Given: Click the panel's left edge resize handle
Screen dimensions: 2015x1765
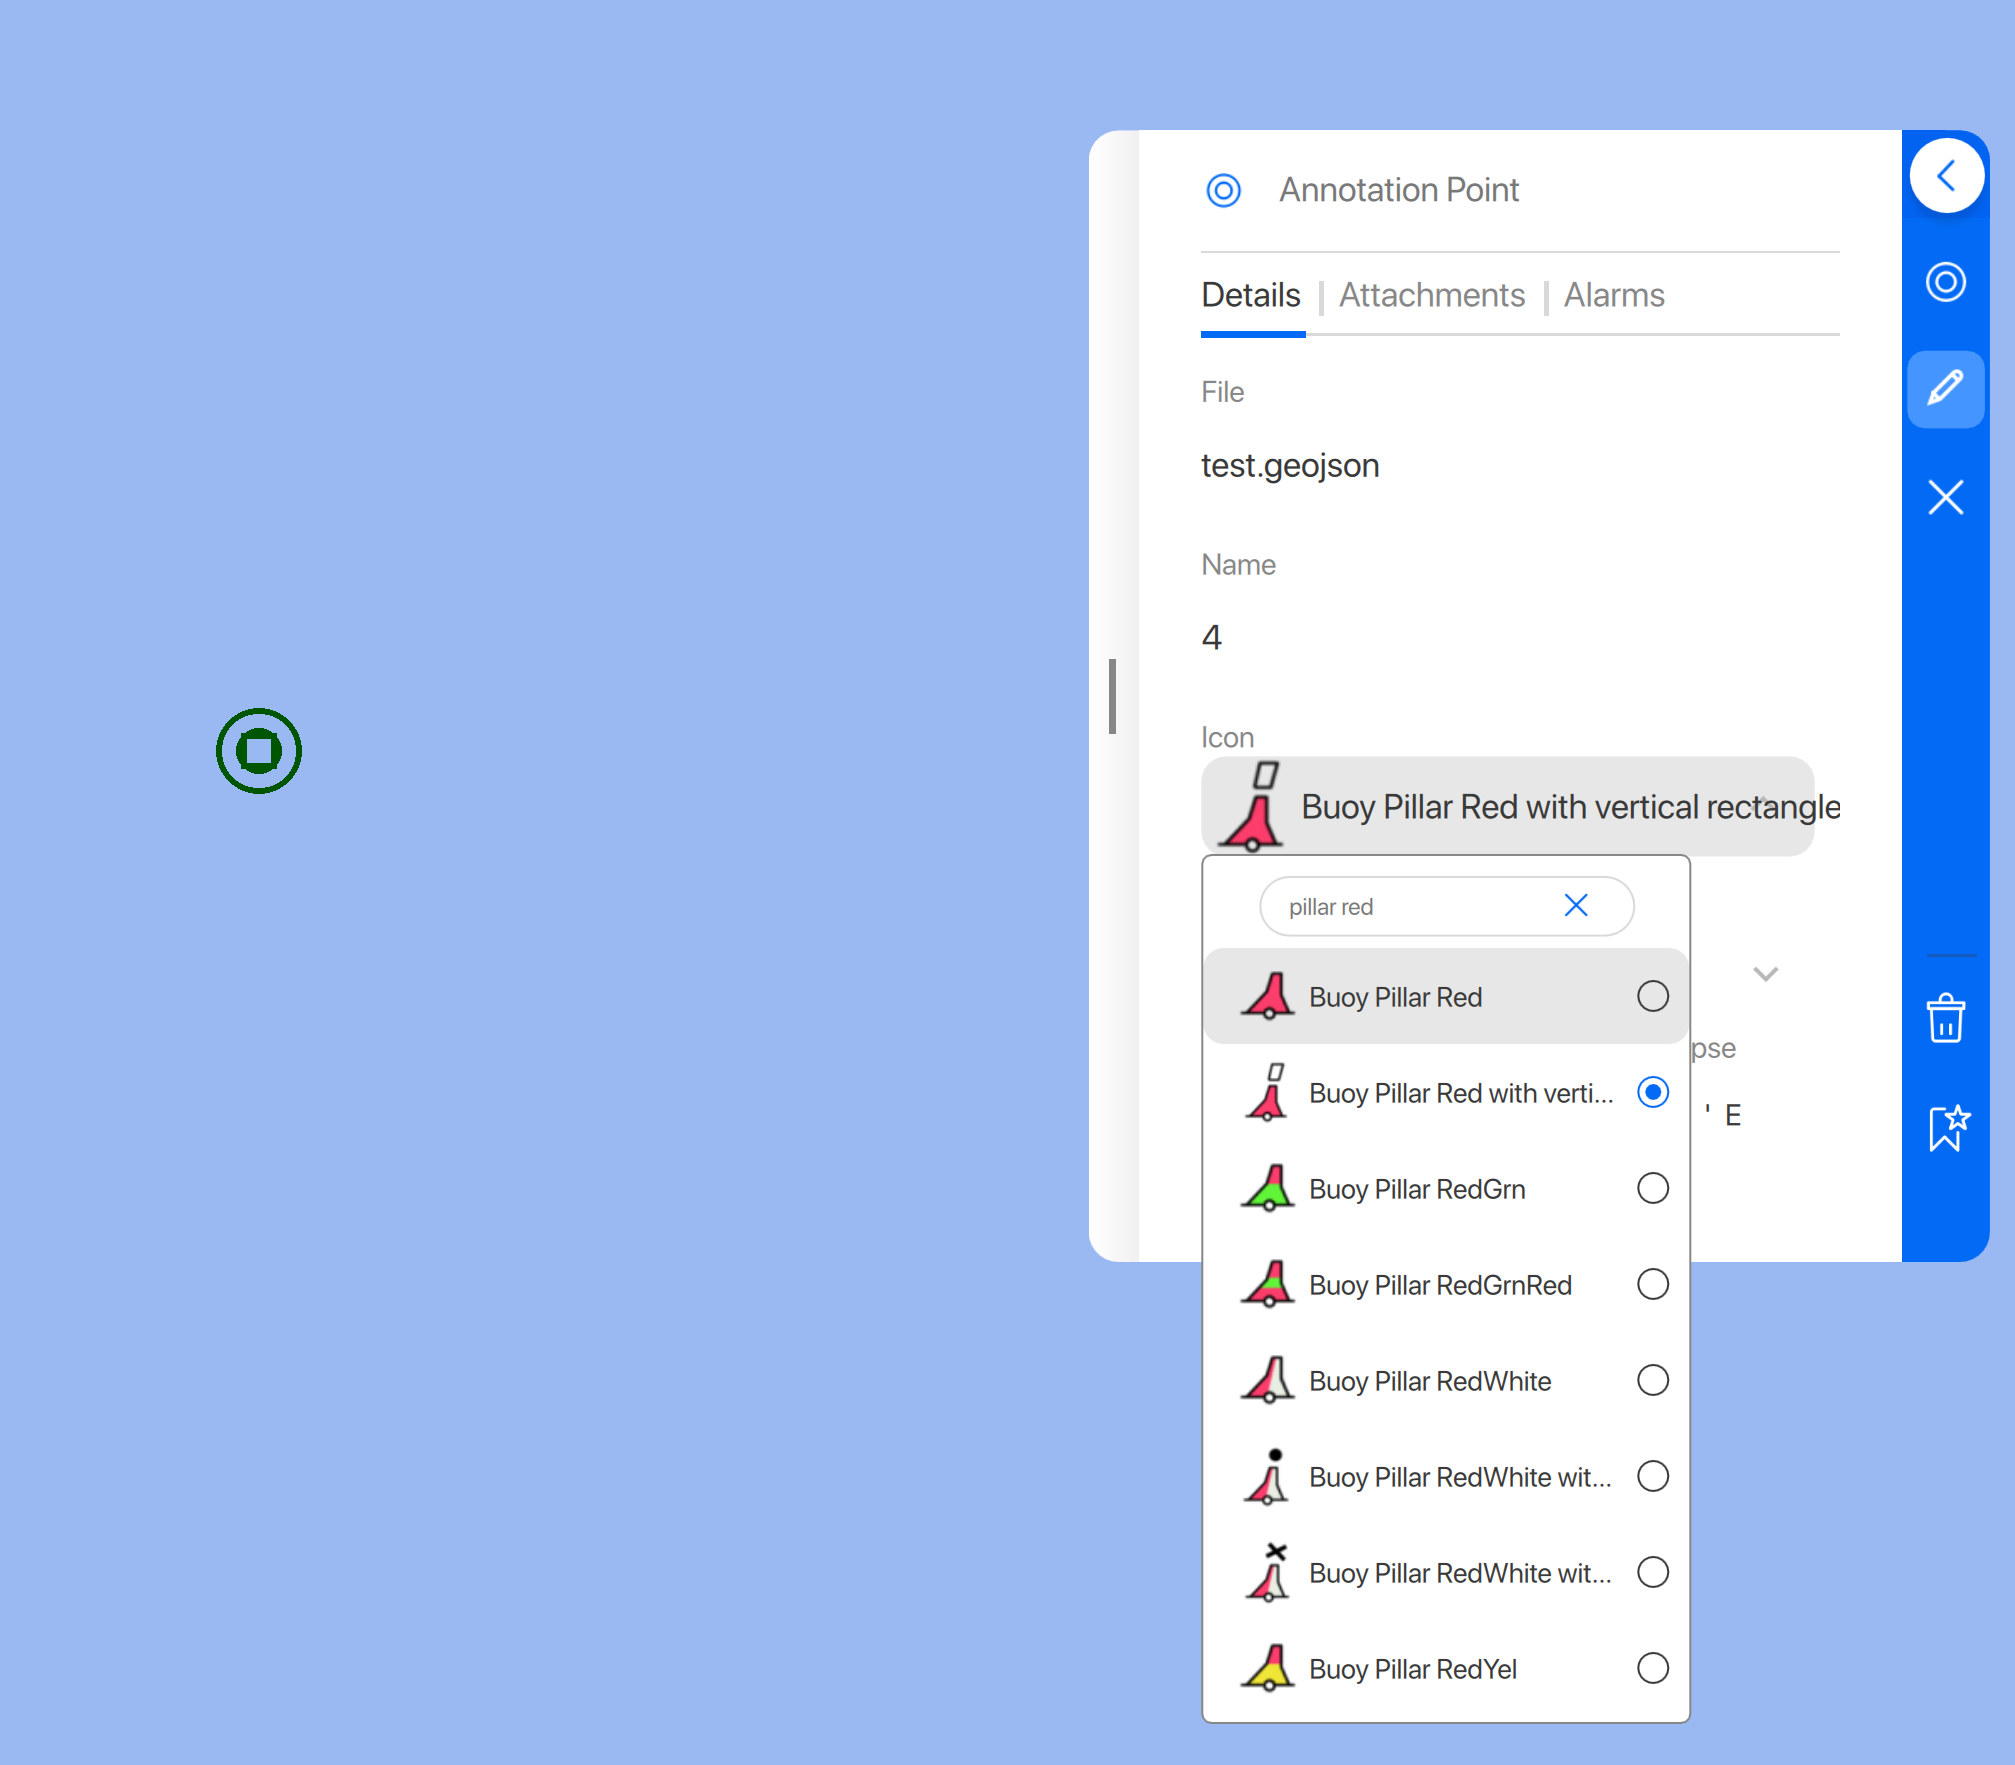Looking at the screenshot, I should [x=1112, y=696].
